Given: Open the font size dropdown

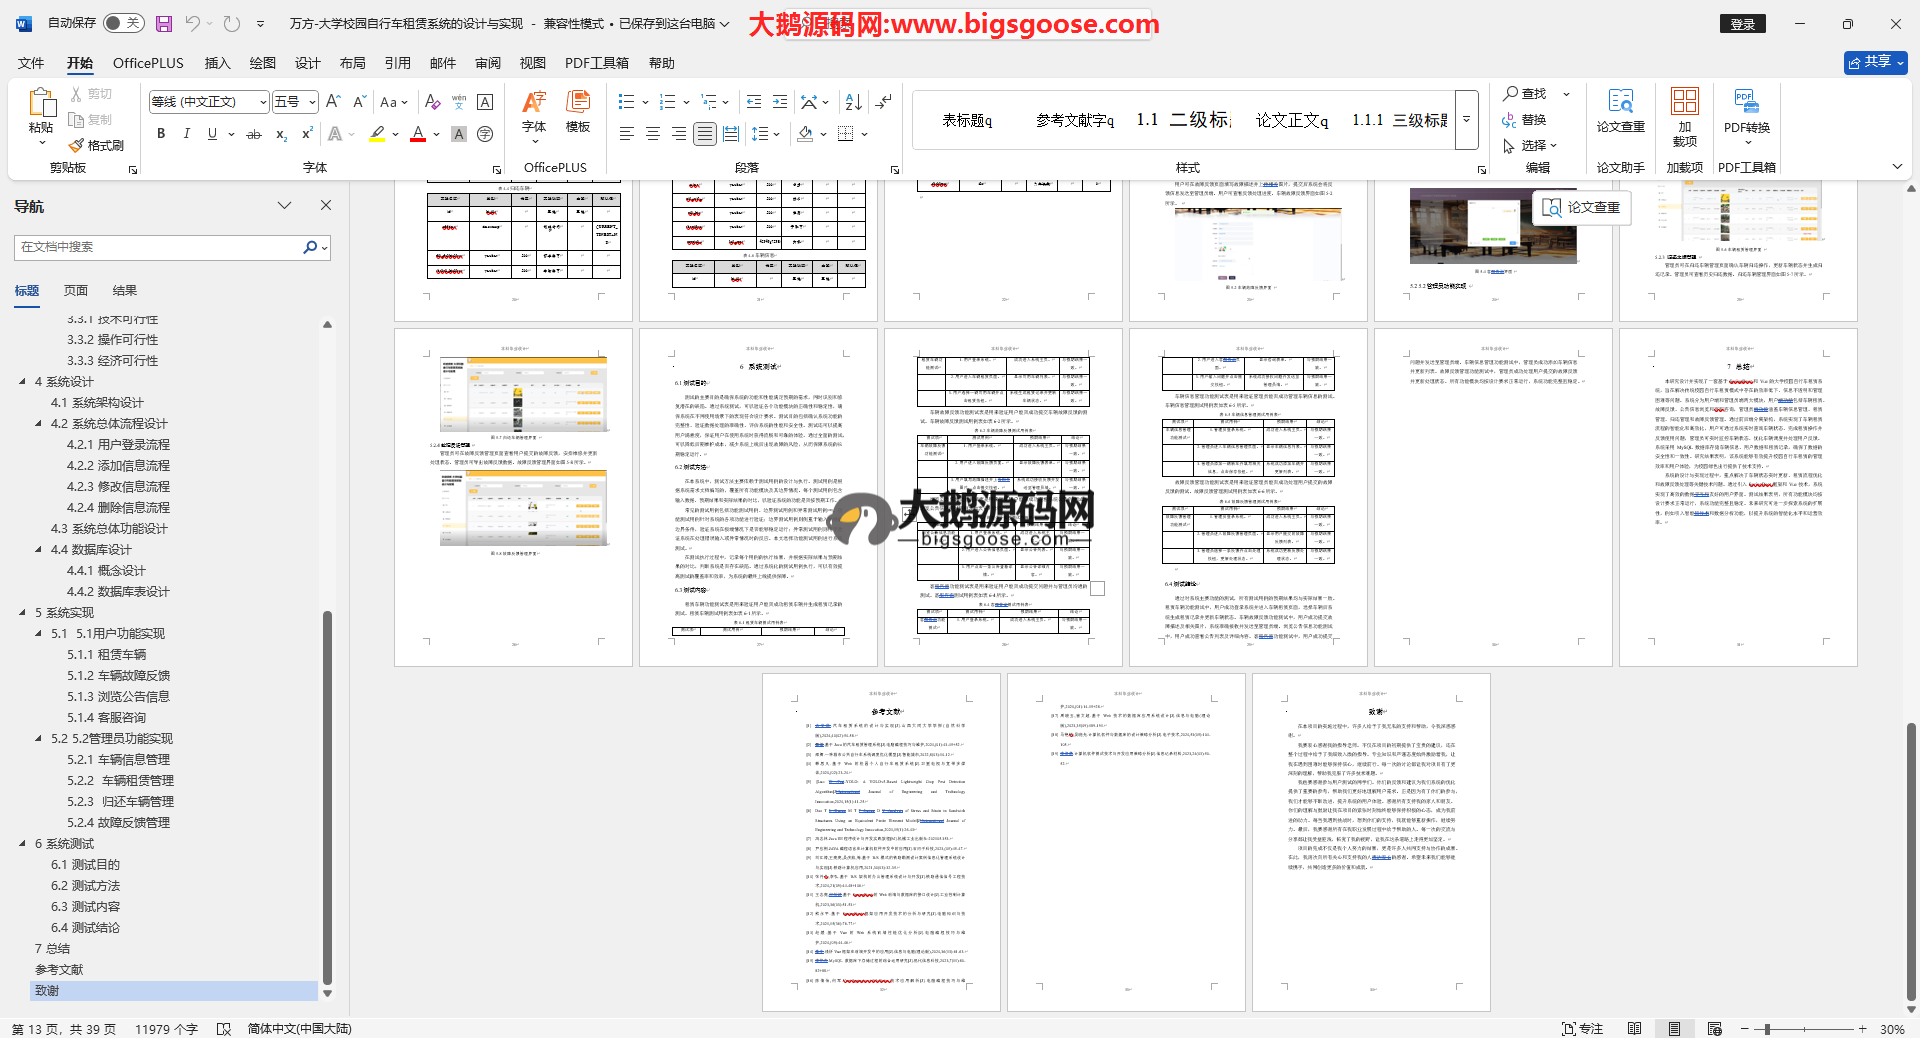Looking at the screenshot, I should (312, 102).
